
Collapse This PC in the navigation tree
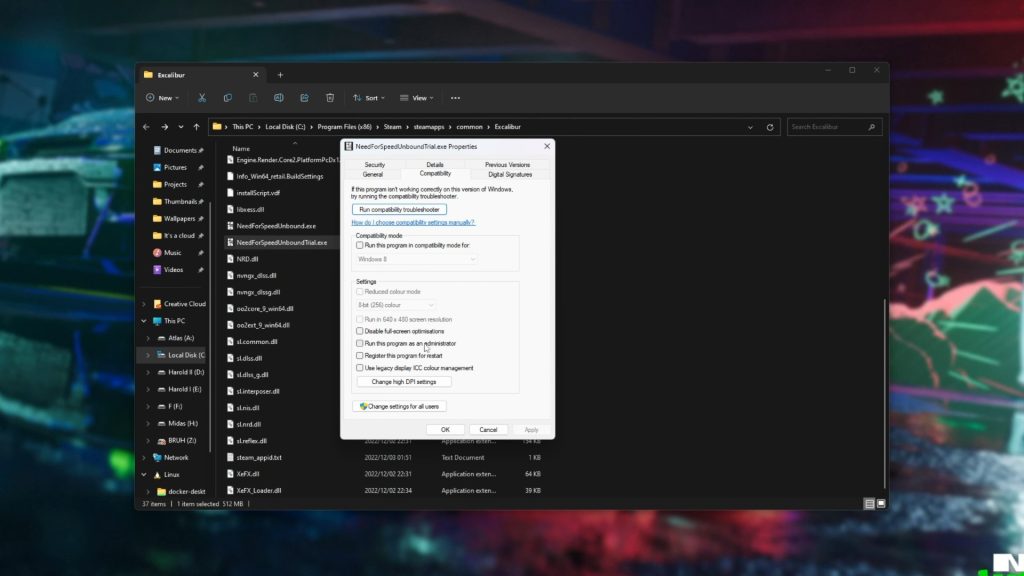tap(144, 321)
